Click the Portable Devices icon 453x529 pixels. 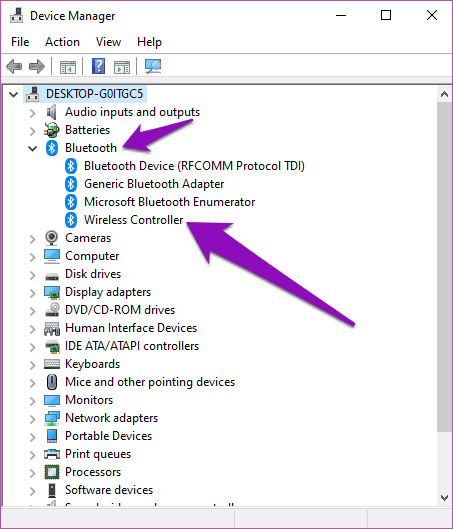pyautogui.click(x=52, y=436)
